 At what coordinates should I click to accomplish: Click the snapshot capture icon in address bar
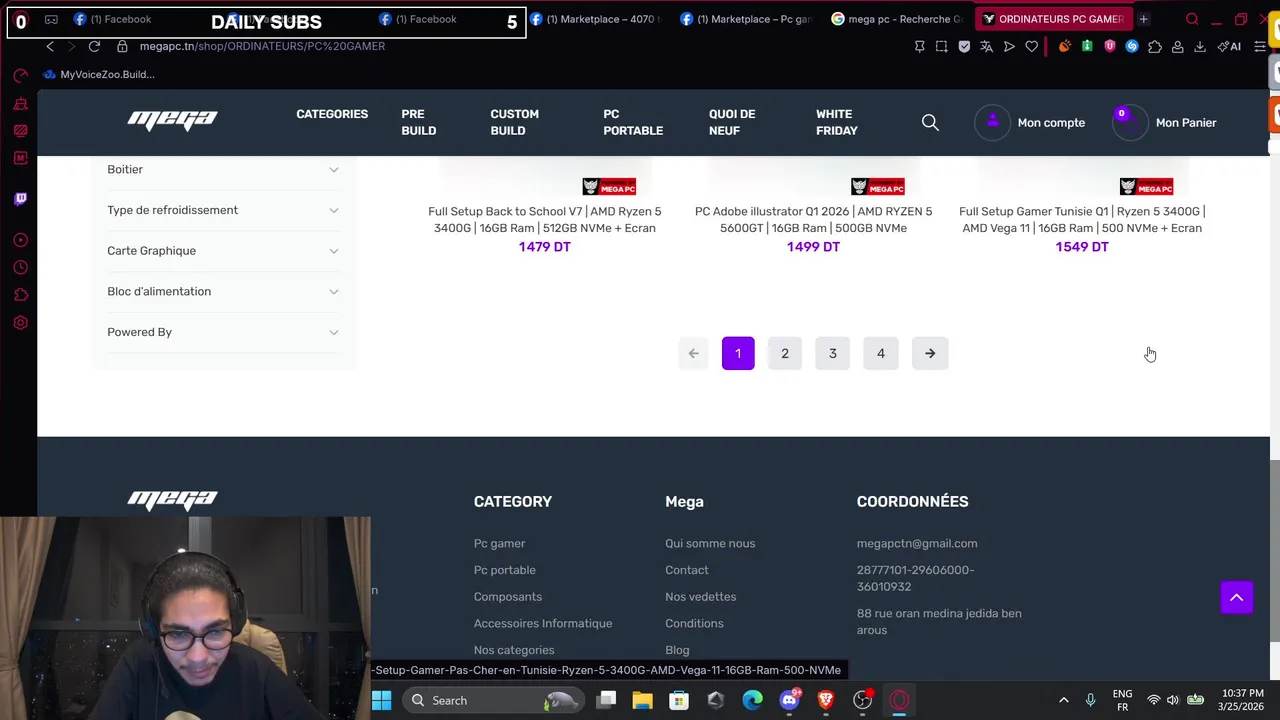pyautogui.click(x=941, y=46)
